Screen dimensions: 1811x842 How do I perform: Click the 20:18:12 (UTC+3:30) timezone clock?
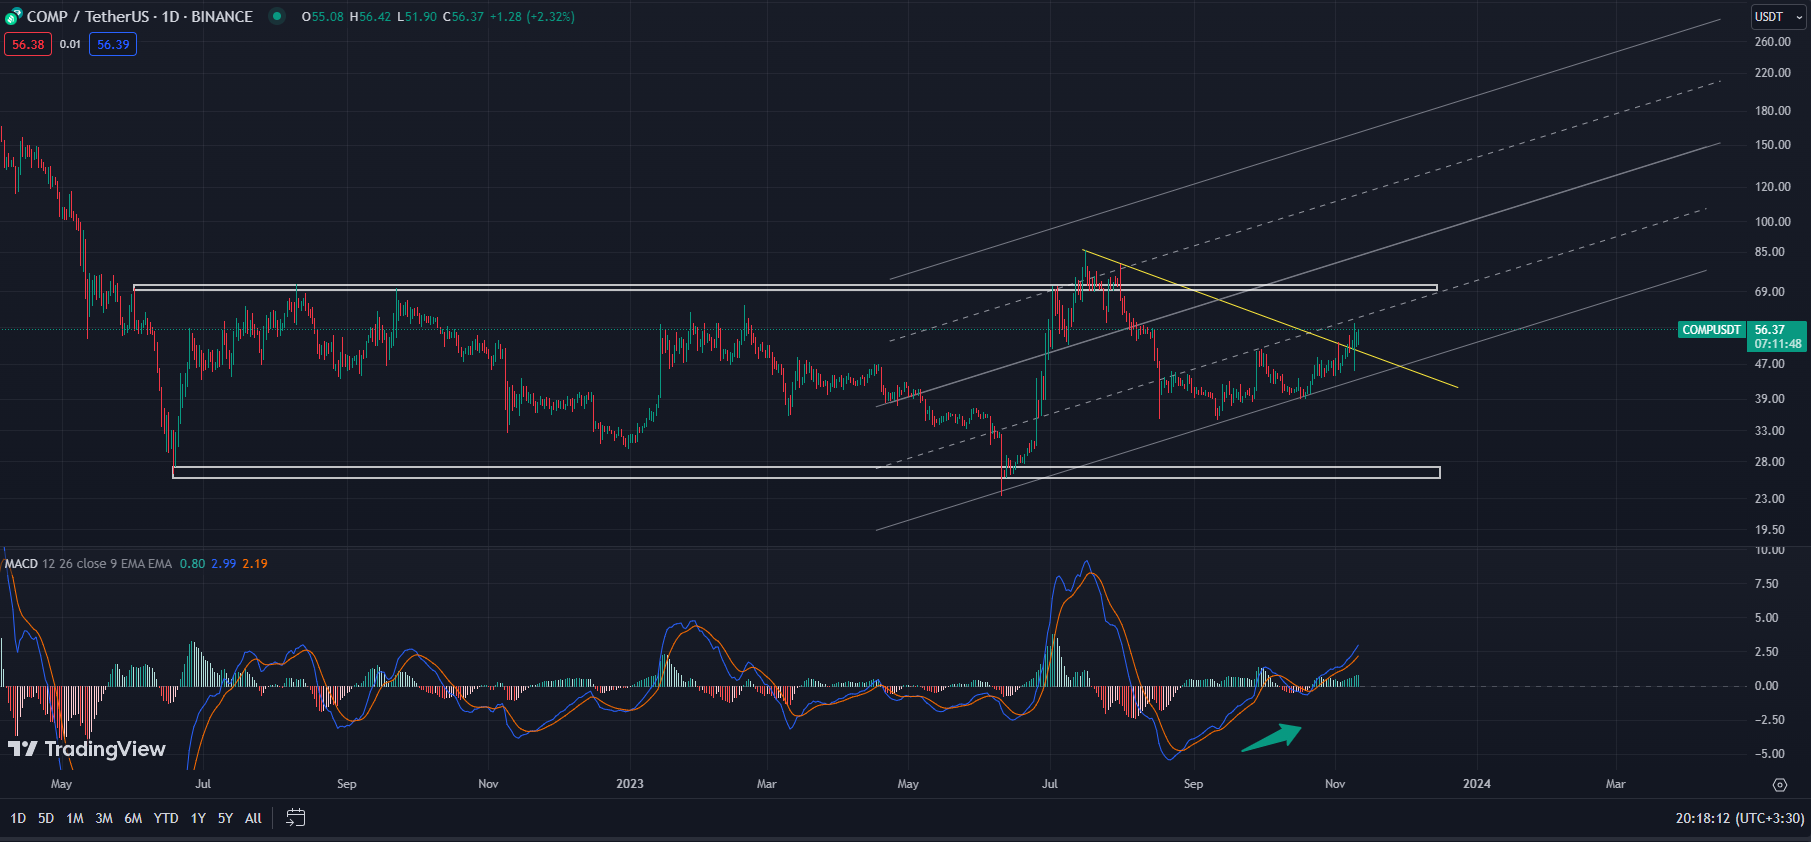pyautogui.click(x=1740, y=818)
